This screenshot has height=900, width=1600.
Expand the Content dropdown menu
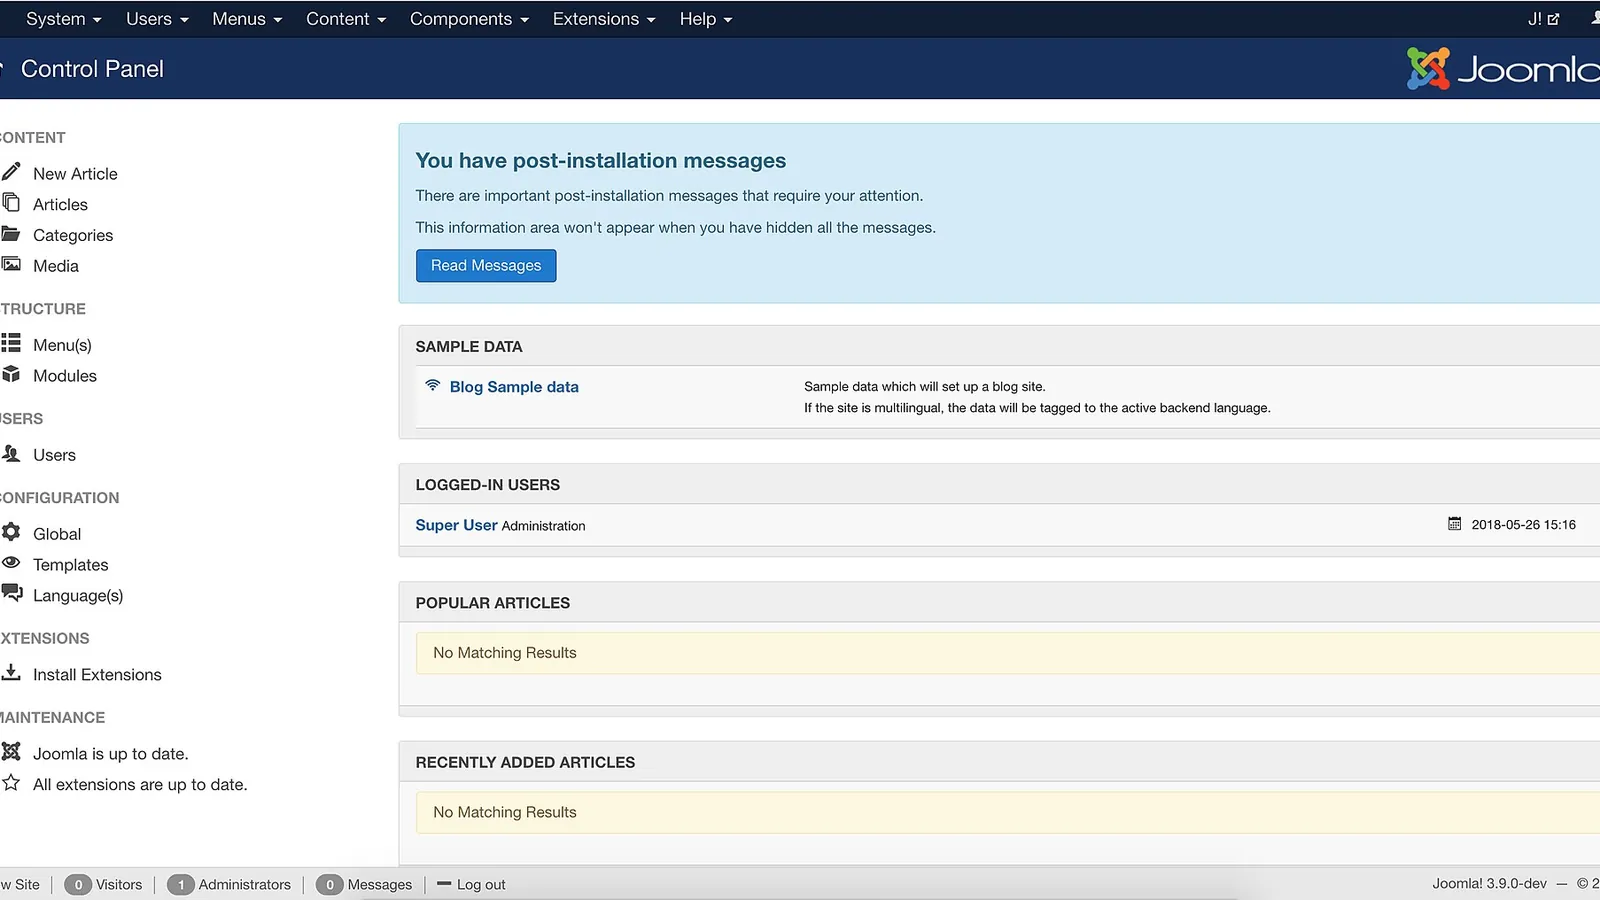[x=346, y=19]
